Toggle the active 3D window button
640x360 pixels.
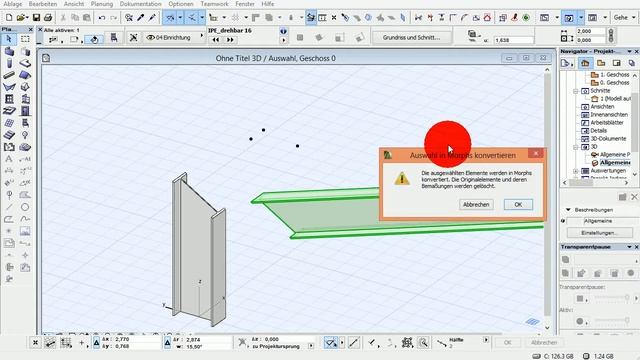(x=569, y=18)
